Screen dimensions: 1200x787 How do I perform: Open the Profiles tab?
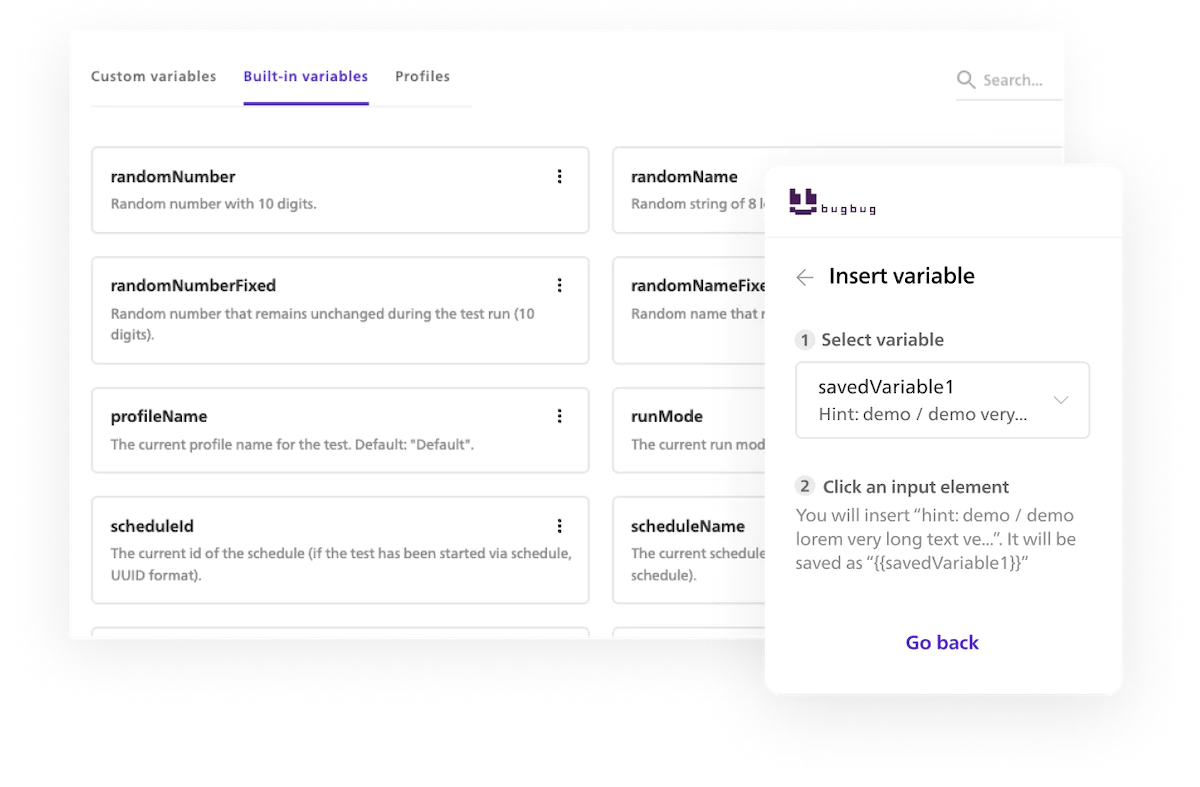click(422, 76)
